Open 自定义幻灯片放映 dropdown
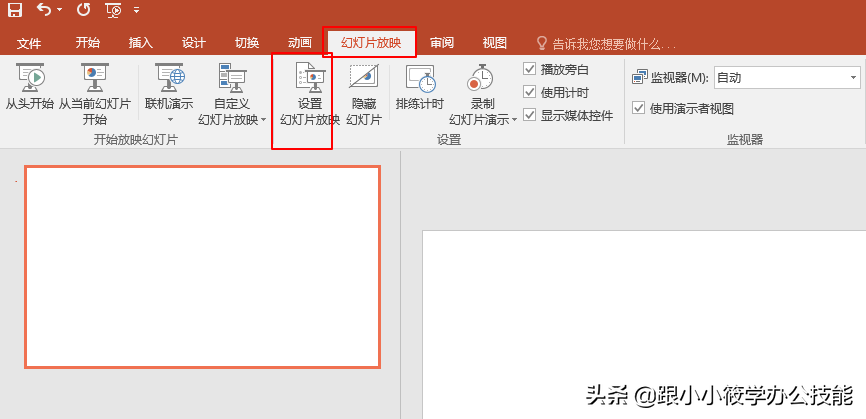This screenshot has width=866, height=419. tap(263, 120)
